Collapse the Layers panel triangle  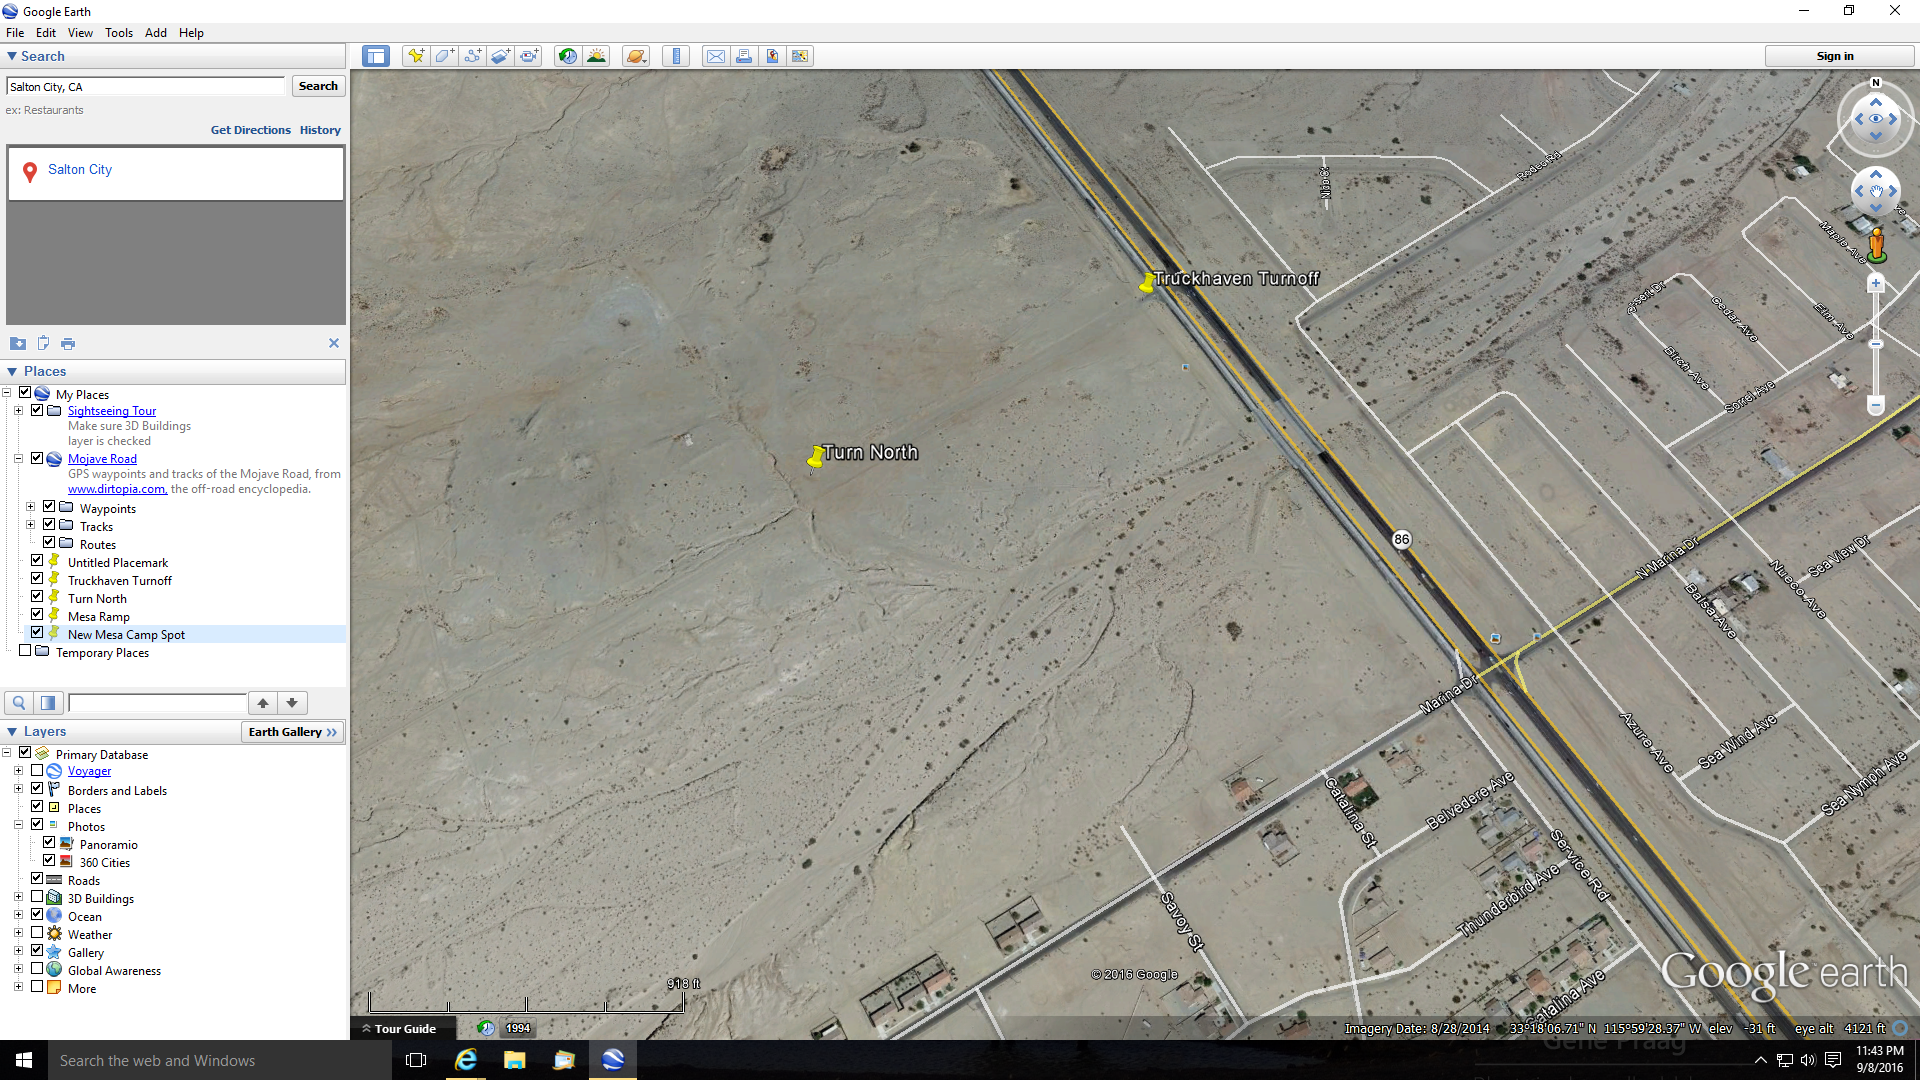coord(12,731)
